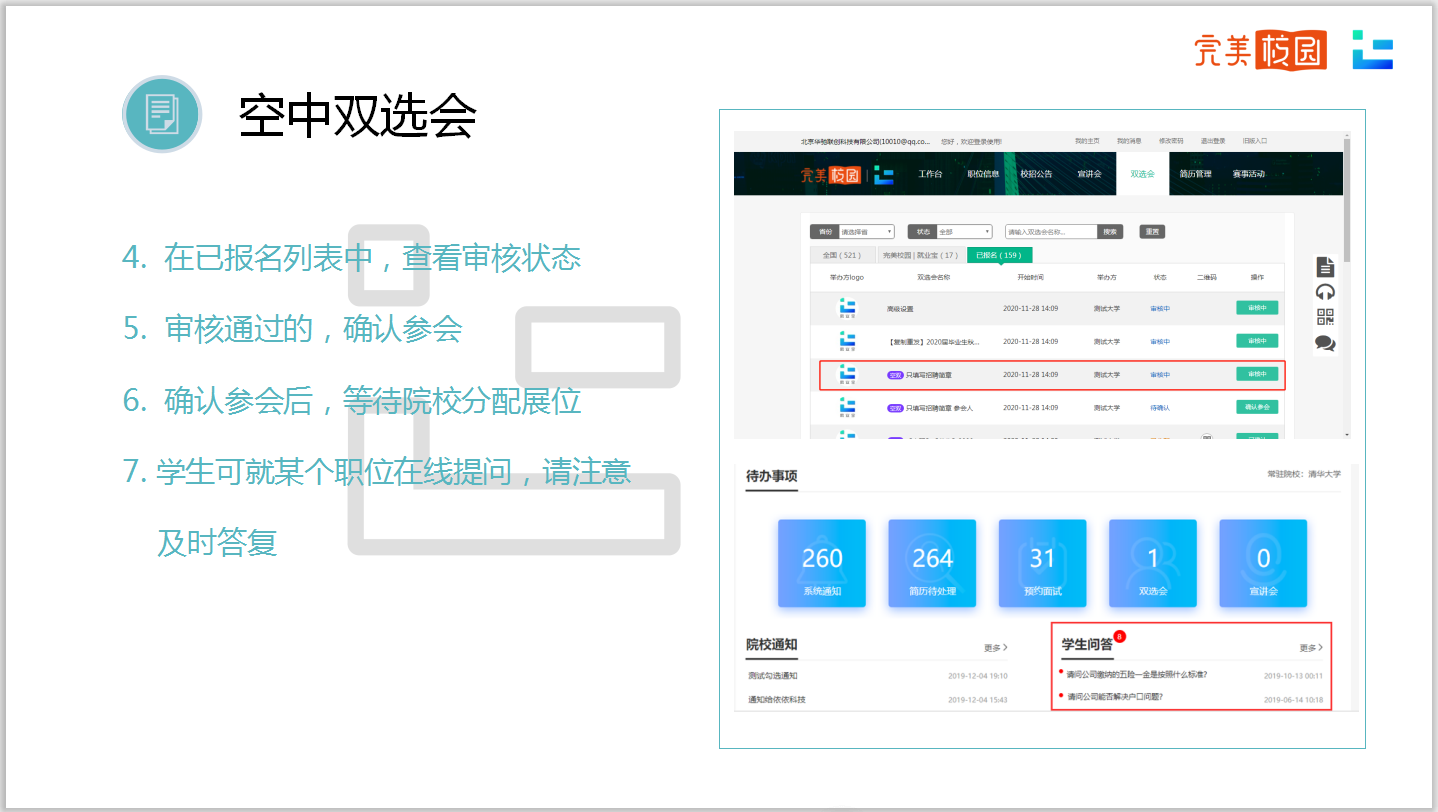Open the 系统通知 tile showing 260
1438x812 pixels.
pyautogui.click(x=822, y=564)
